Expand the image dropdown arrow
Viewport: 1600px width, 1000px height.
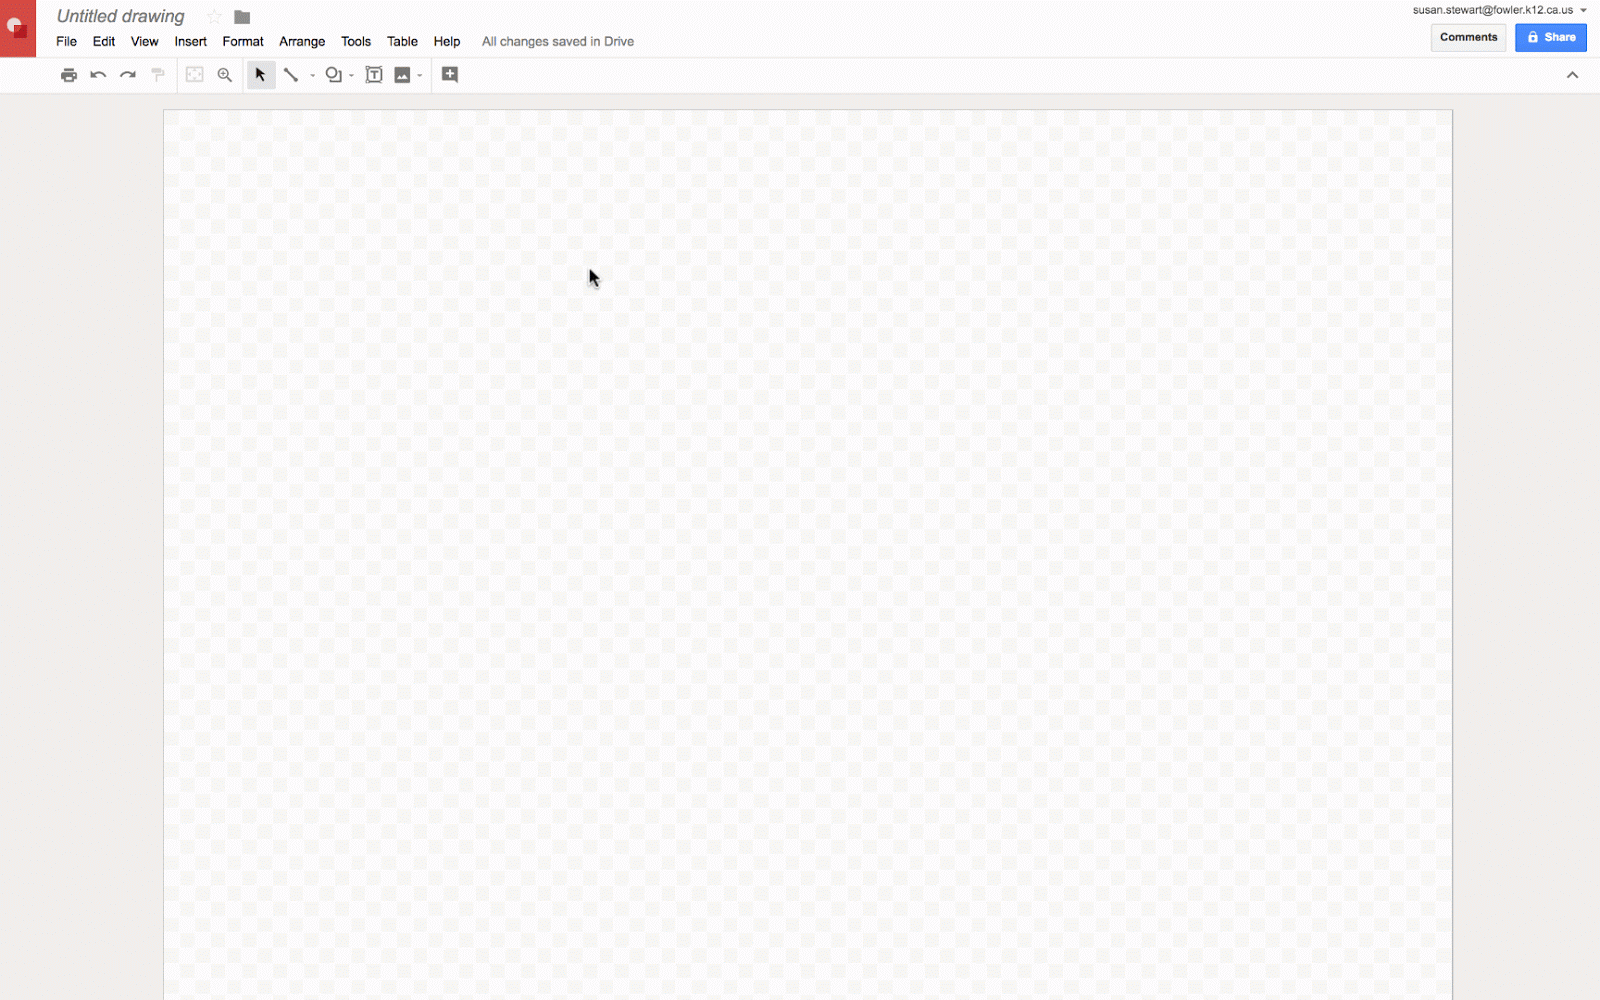[420, 76]
